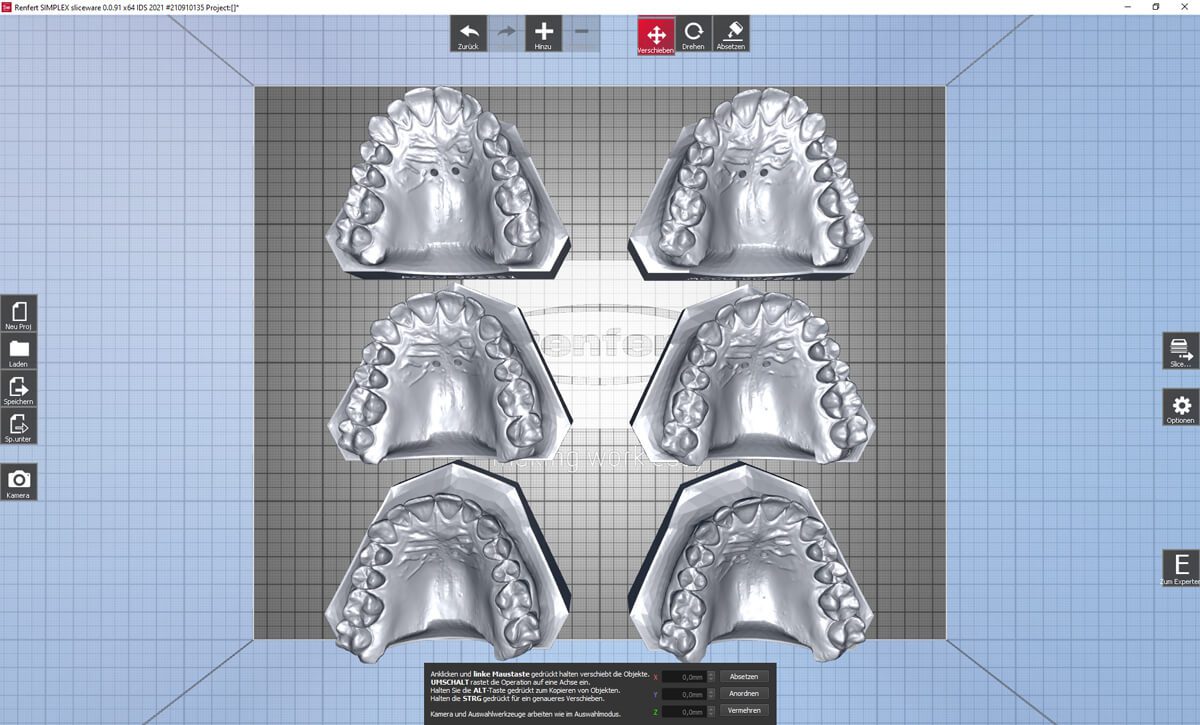The height and width of the screenshot is (725, 1200).
Task: Open the Laden folder icon
Action: click(x=19, y=352)
